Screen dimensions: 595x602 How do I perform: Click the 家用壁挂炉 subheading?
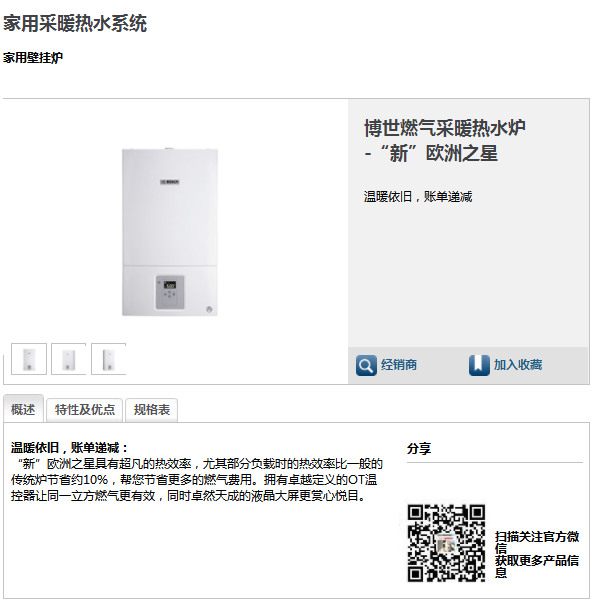(33, 58)
